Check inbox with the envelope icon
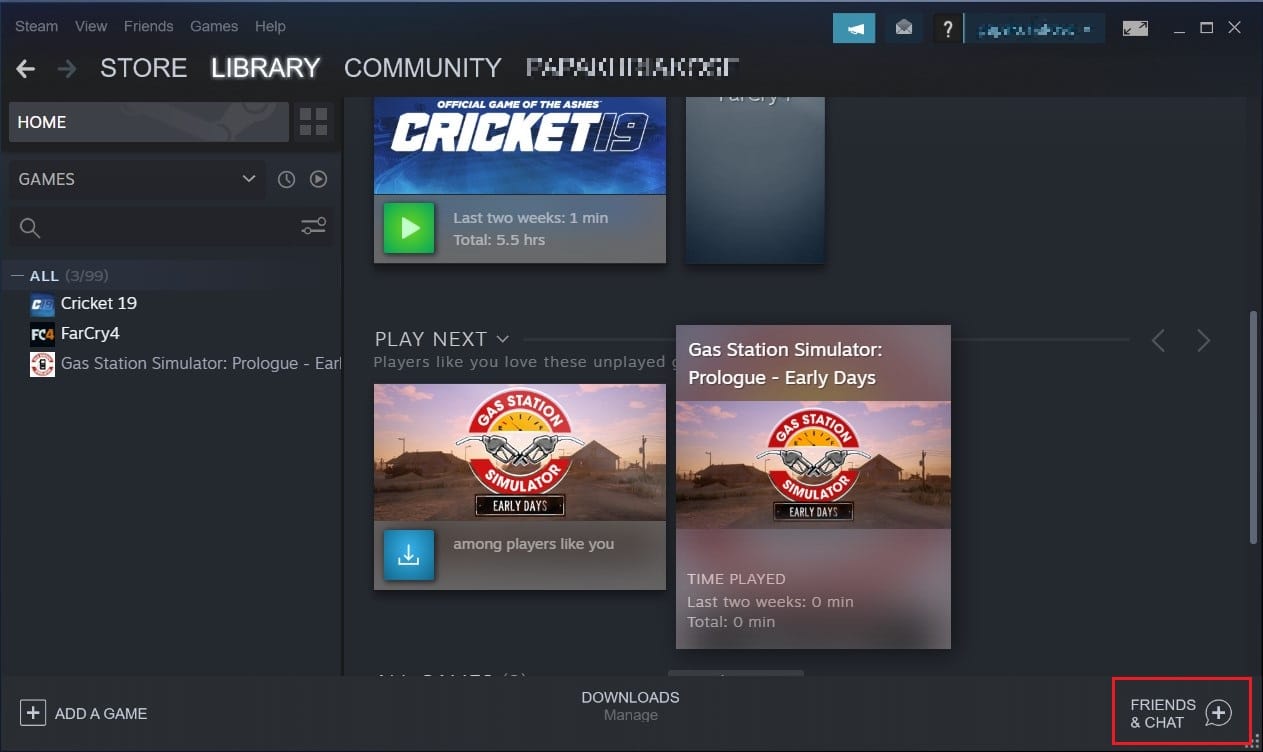 pyautogui.click(x=903, y=27)
